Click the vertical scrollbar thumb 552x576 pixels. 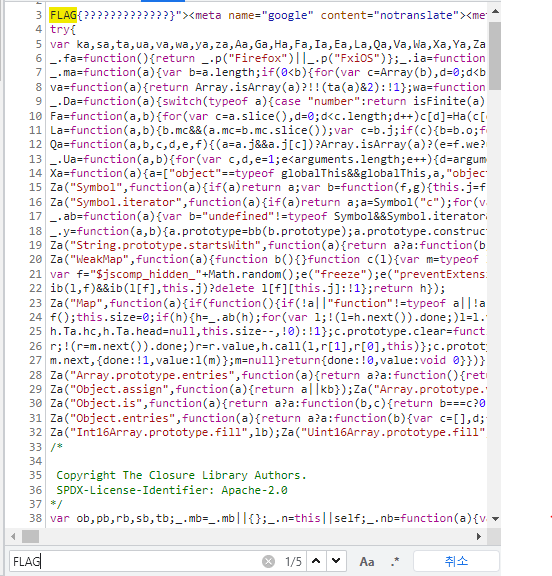495,56
